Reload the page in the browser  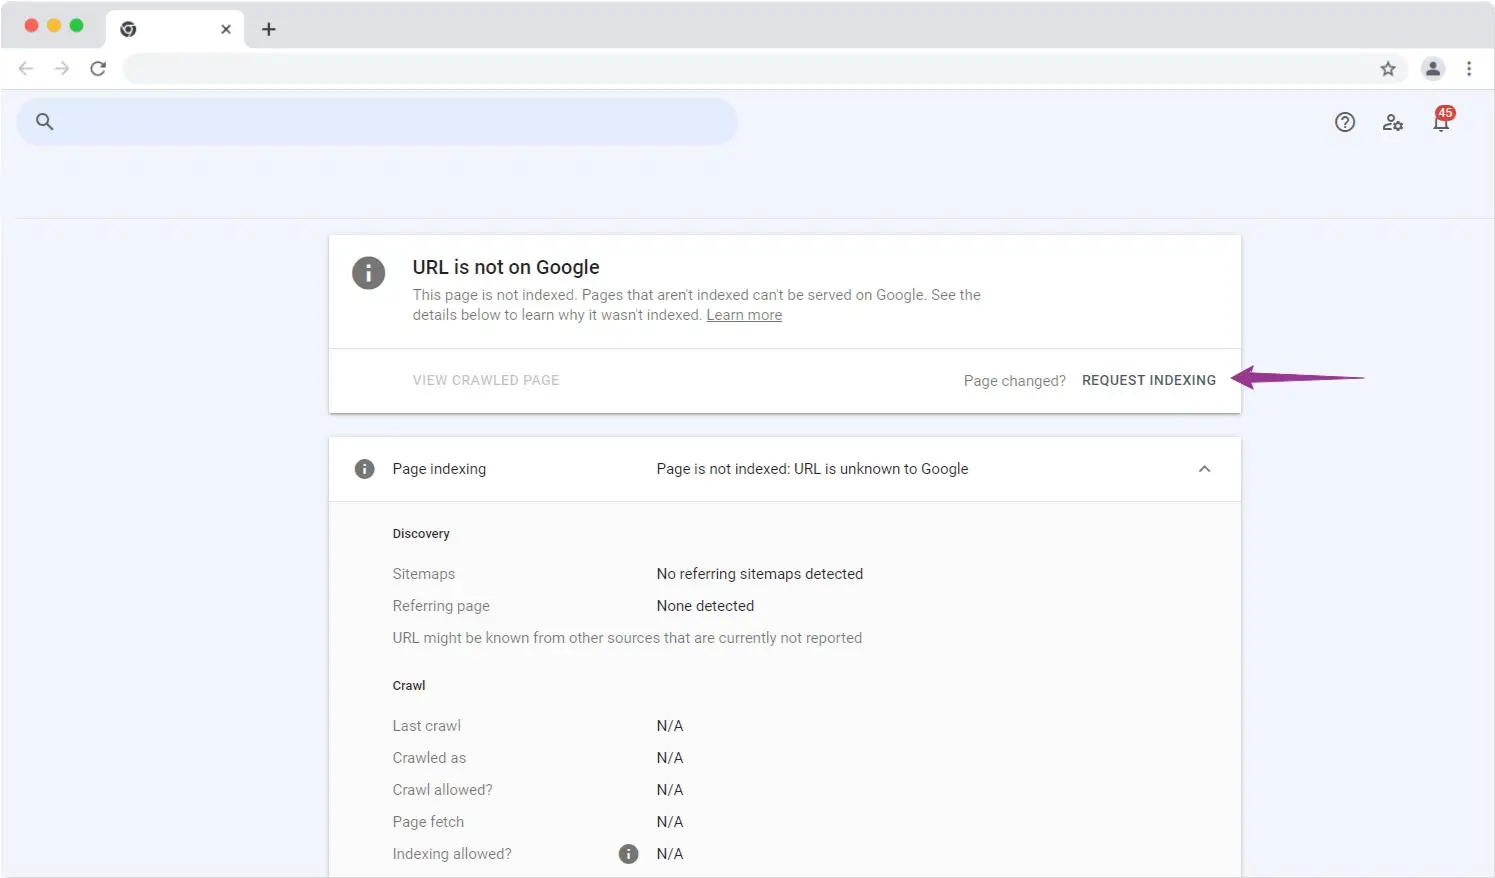[x=98, y=69]
